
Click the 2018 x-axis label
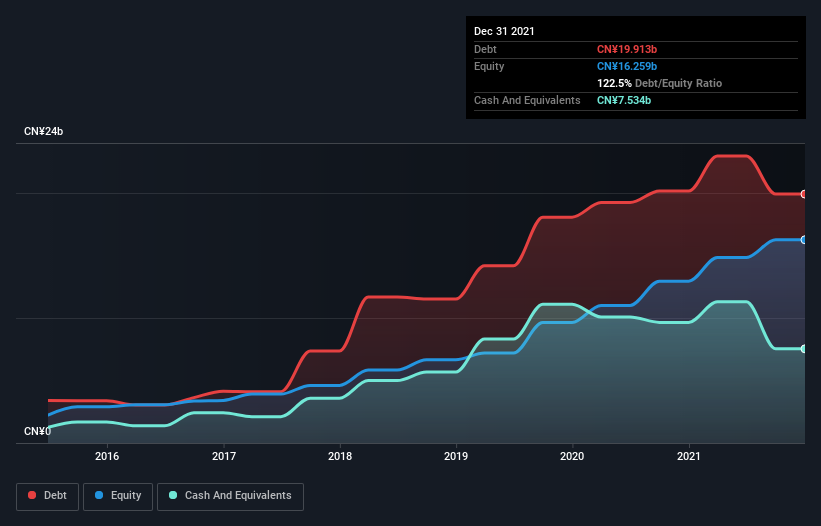click(340, 456)
